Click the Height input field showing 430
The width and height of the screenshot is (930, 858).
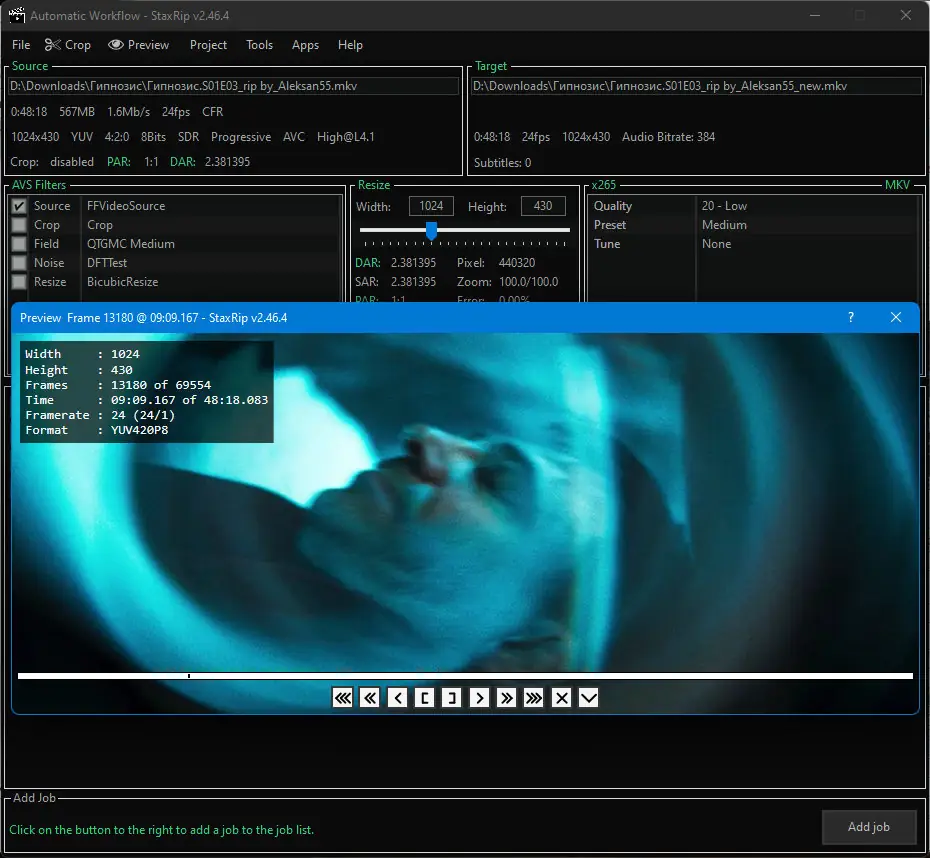tap(543, 206)
